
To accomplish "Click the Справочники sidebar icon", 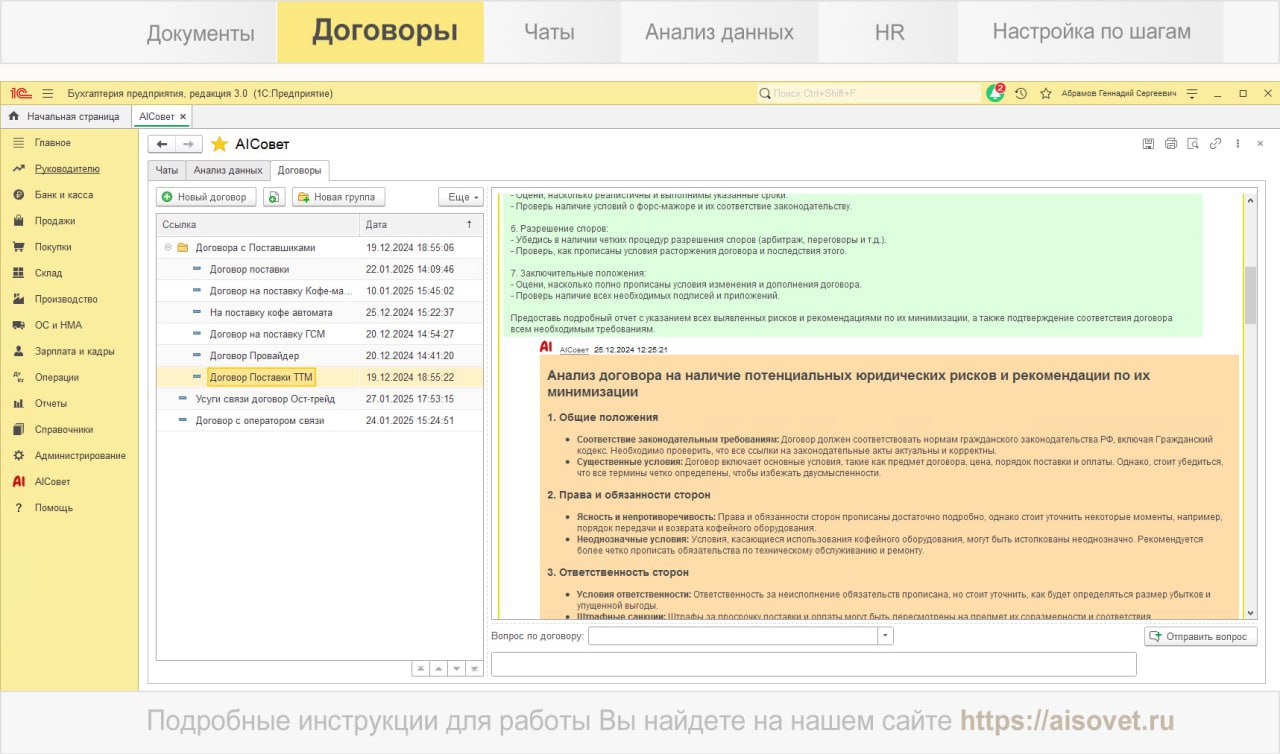I will pyautogui.click(x=19, y=429).
